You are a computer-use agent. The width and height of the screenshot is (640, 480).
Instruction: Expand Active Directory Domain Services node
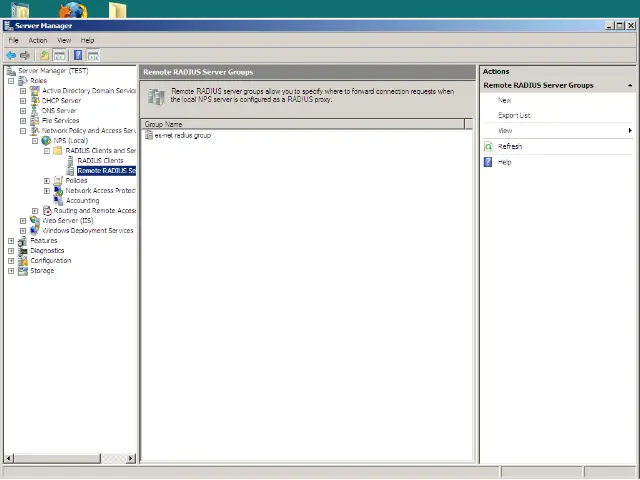click(x=23, y=91)
